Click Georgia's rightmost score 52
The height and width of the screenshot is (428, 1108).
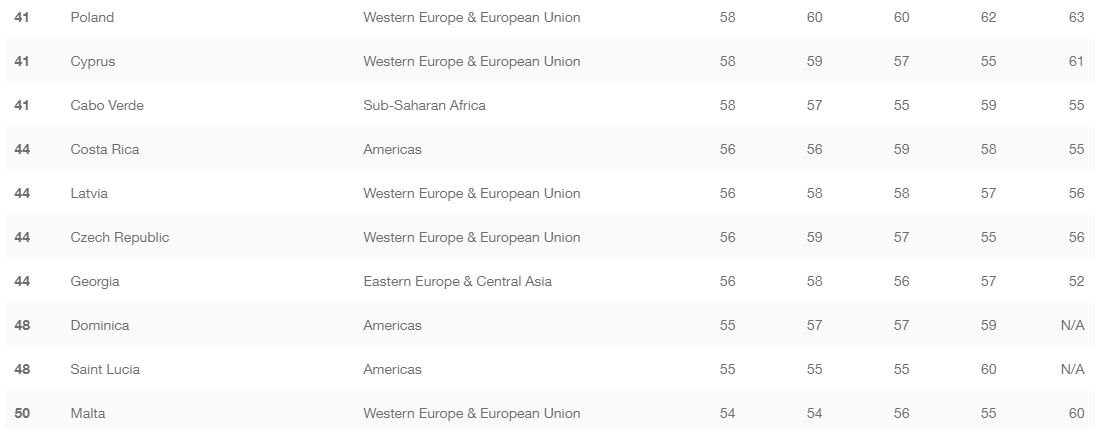[x=1076, y=282]
